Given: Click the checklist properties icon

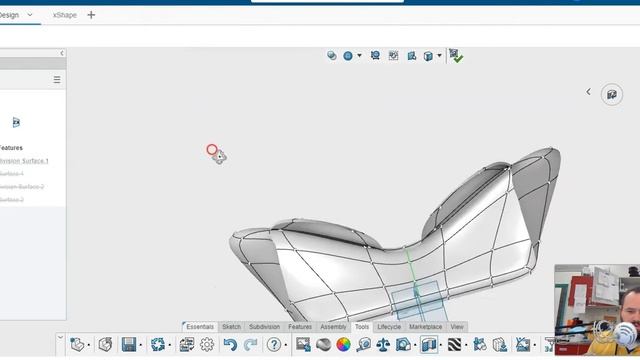Looking at the screenshot, I should pyautogui.click(x=187, y=344).
